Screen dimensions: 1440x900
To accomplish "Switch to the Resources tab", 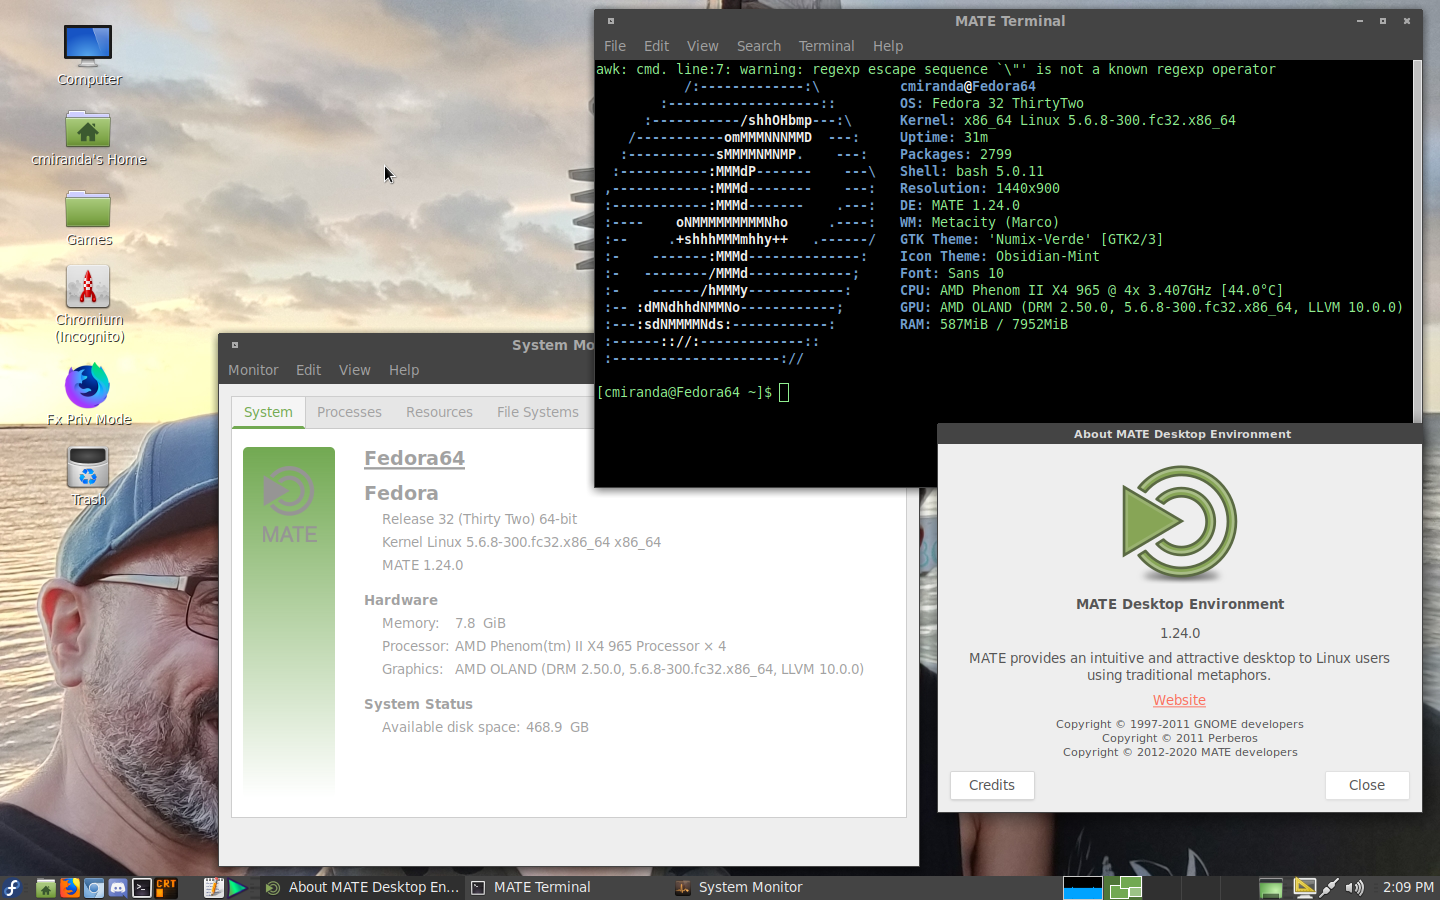I will pos(439,412).
